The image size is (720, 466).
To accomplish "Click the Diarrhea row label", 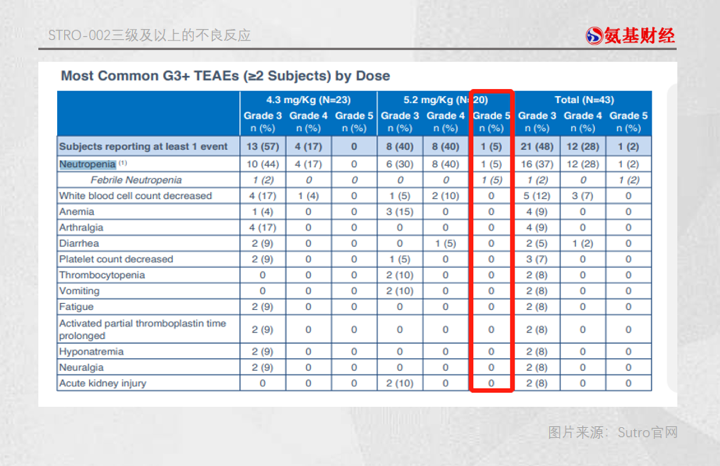I will [x=79, y=243].
